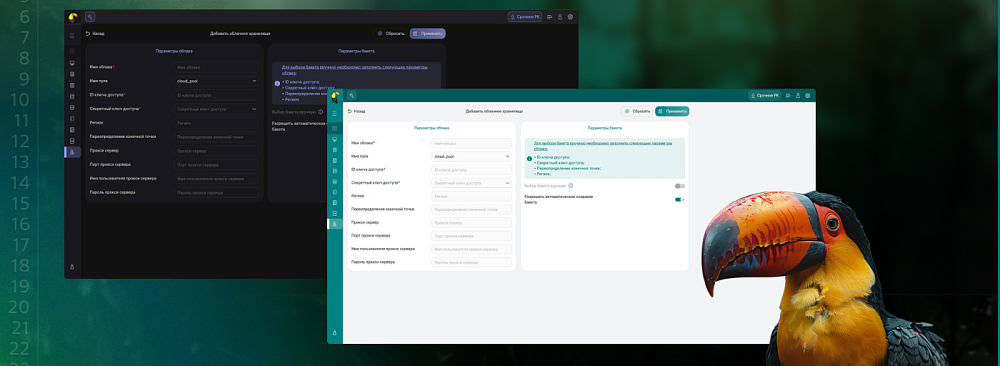Image resolution: width=1000 pixels, height=366 pixels.
Task: Click the bottom sidebar icon in the dark window
Action: (72, 267)
